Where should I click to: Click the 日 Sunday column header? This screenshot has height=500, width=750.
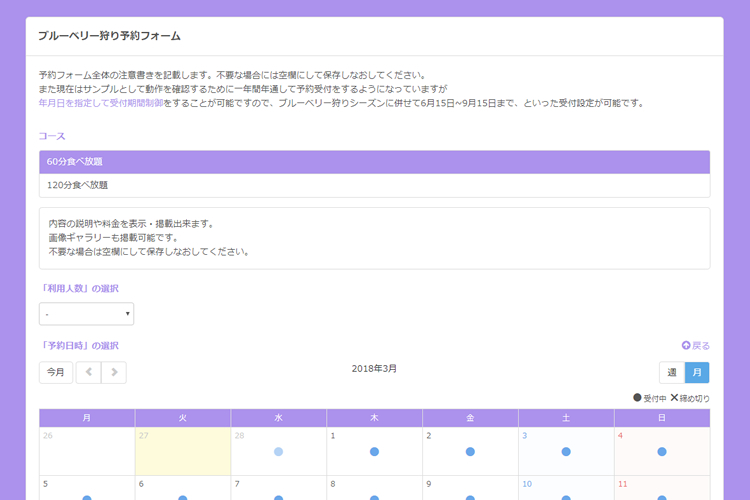(662, 418)
